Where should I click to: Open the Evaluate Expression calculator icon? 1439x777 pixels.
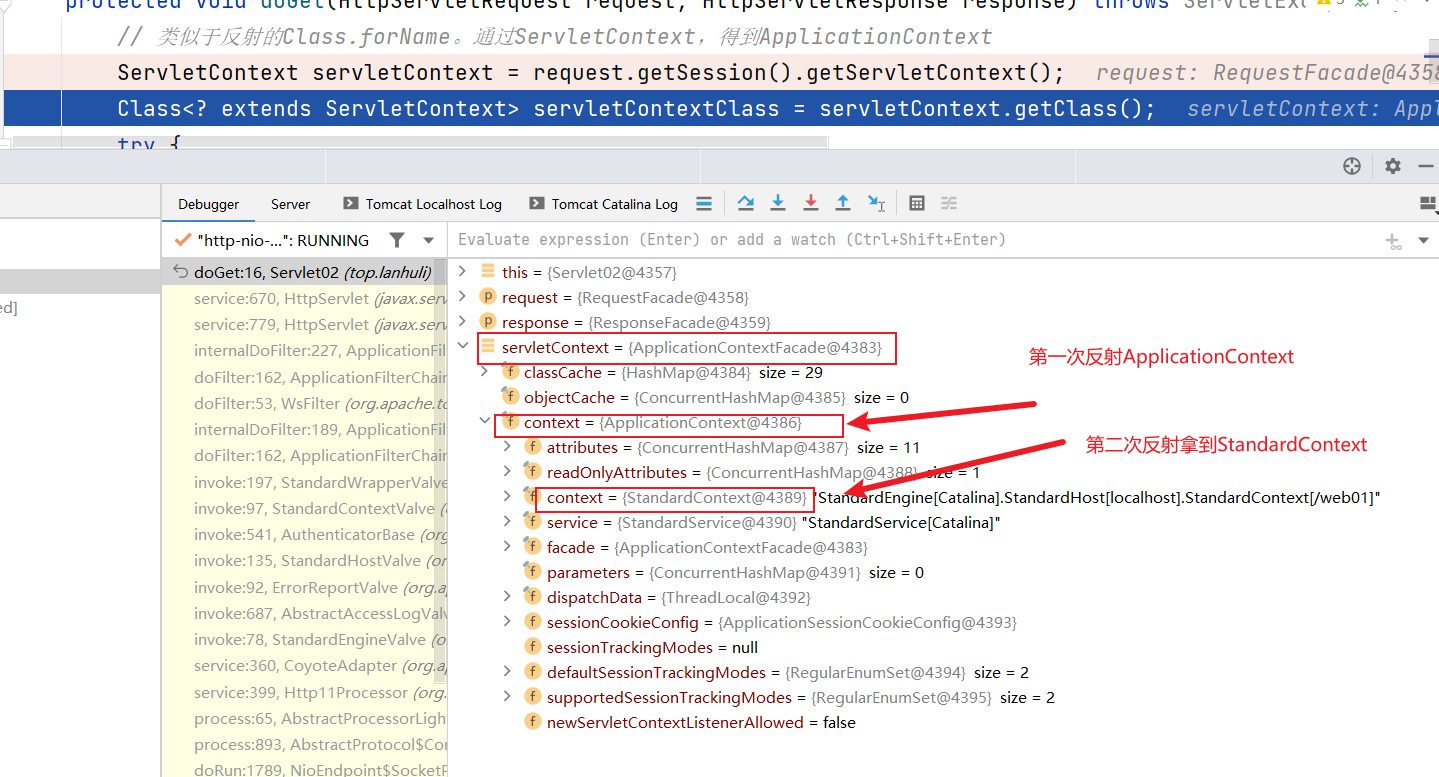coord(916,203)
